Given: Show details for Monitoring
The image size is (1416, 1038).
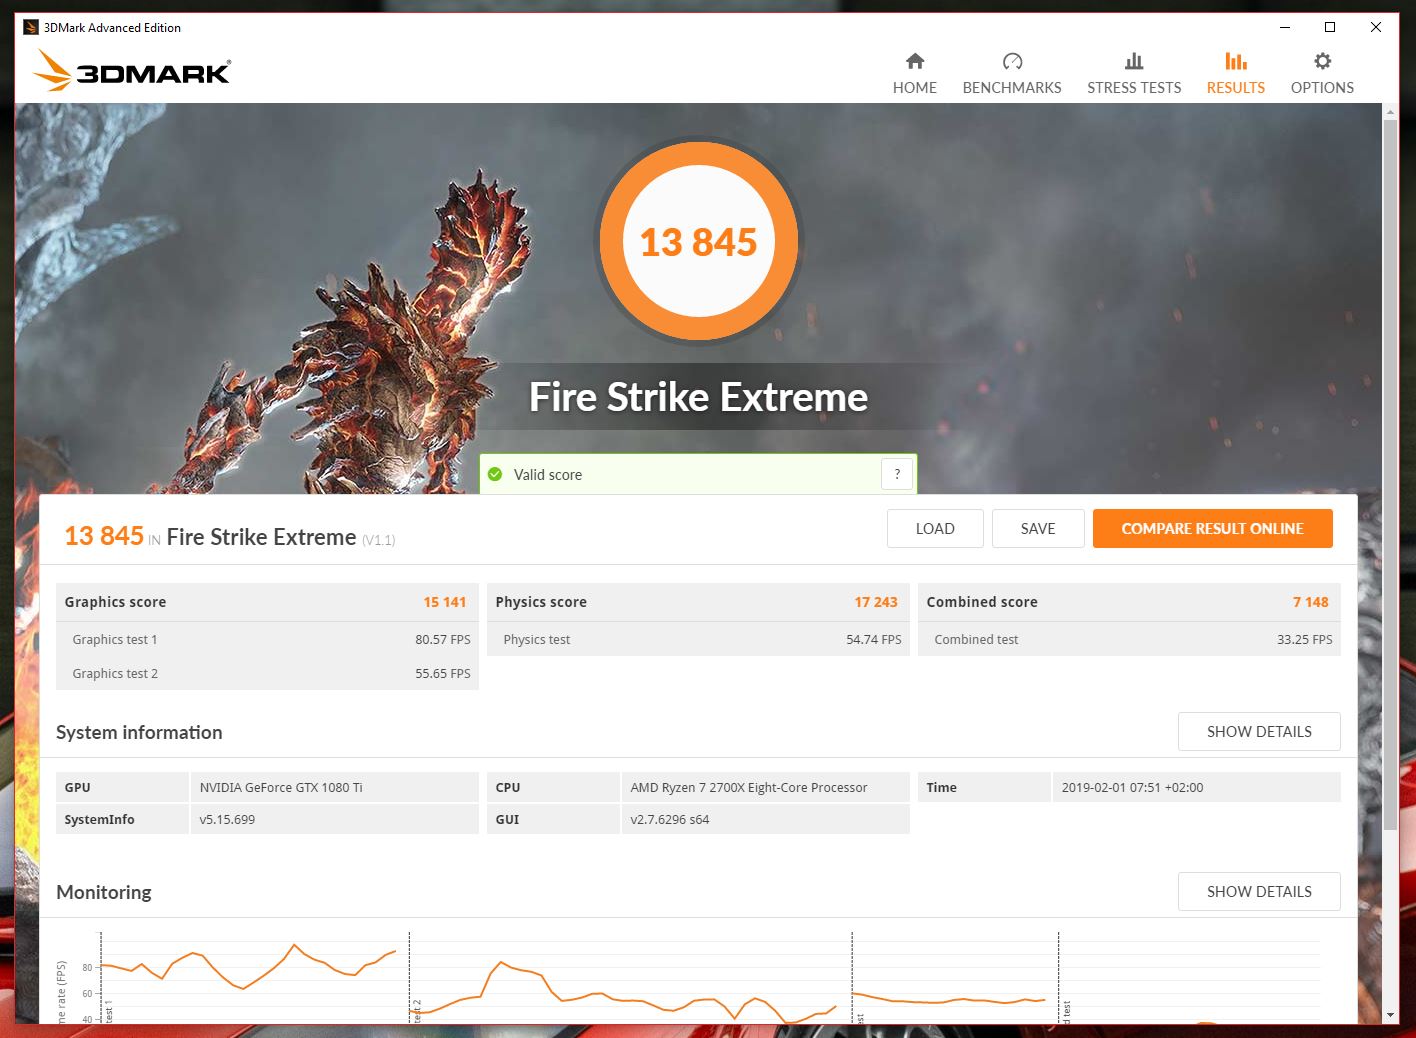Looking at the screenshot, I should pyautogui.click(x=1259, y=891).
